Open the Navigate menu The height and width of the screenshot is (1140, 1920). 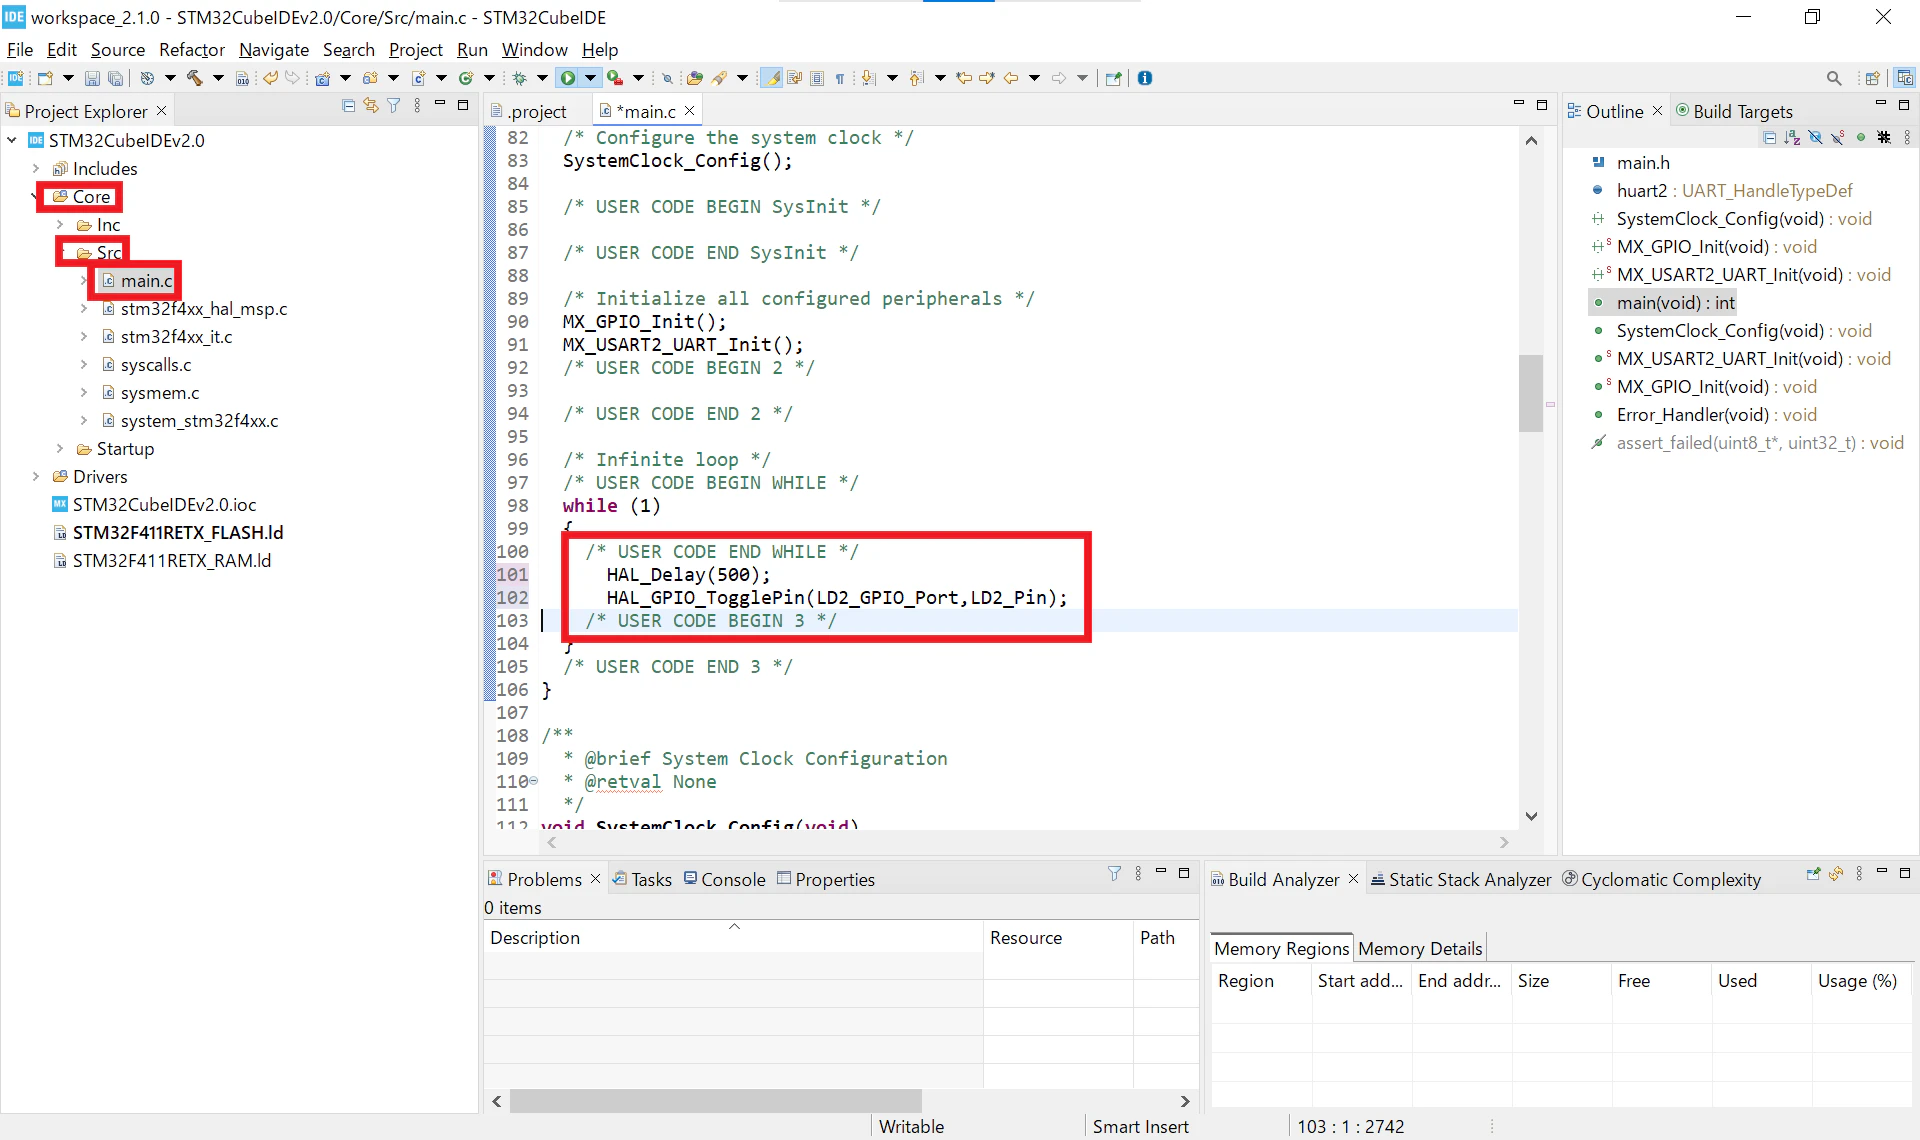pos(274,50)
